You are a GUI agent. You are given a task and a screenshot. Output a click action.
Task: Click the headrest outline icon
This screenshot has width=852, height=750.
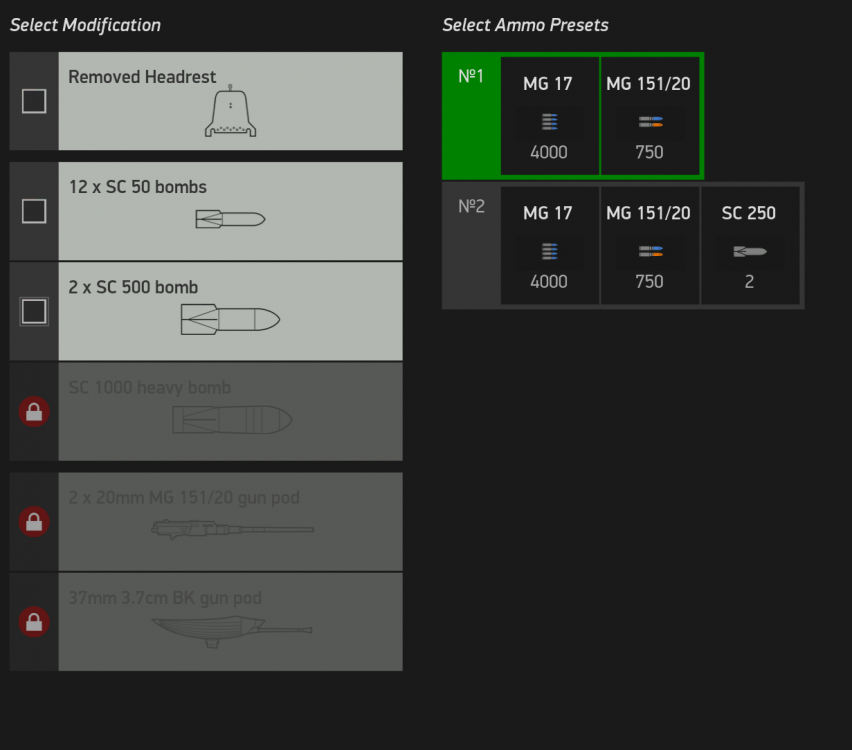click(x=230, y=111)
